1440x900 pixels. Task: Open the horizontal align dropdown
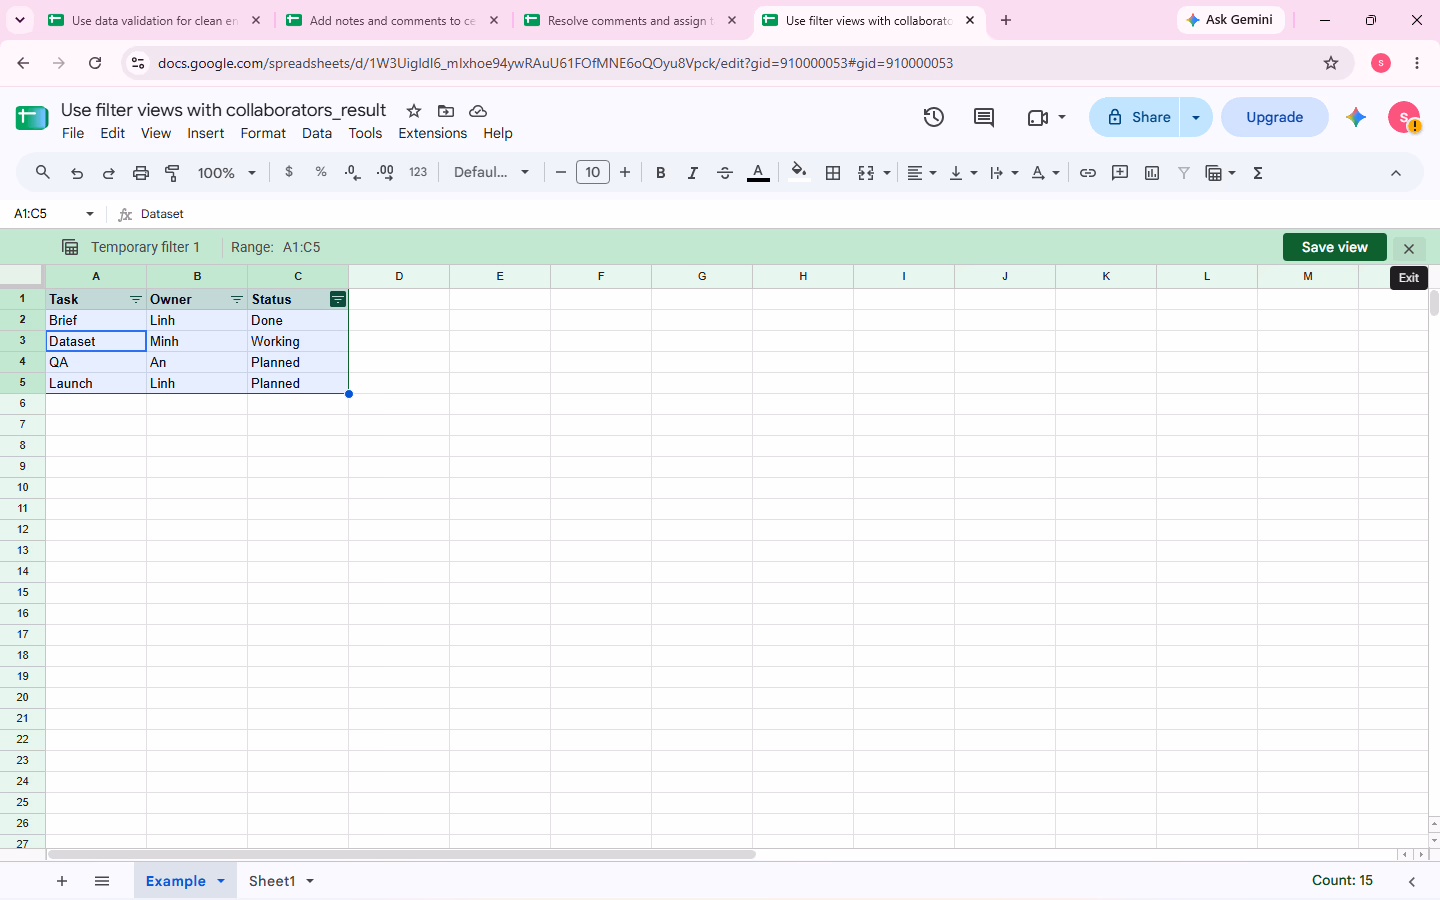click(x=922, y=173)
